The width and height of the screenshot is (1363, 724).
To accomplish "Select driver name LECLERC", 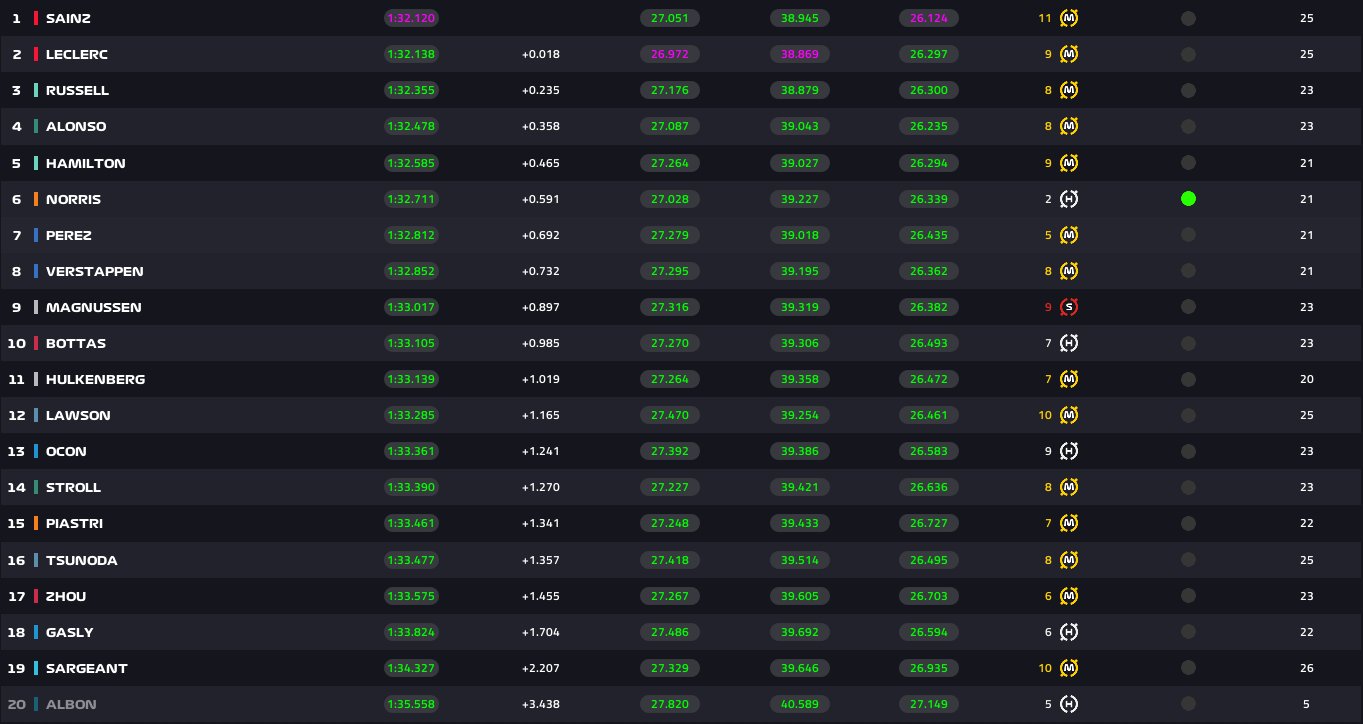I will click(x=77, y=54).
